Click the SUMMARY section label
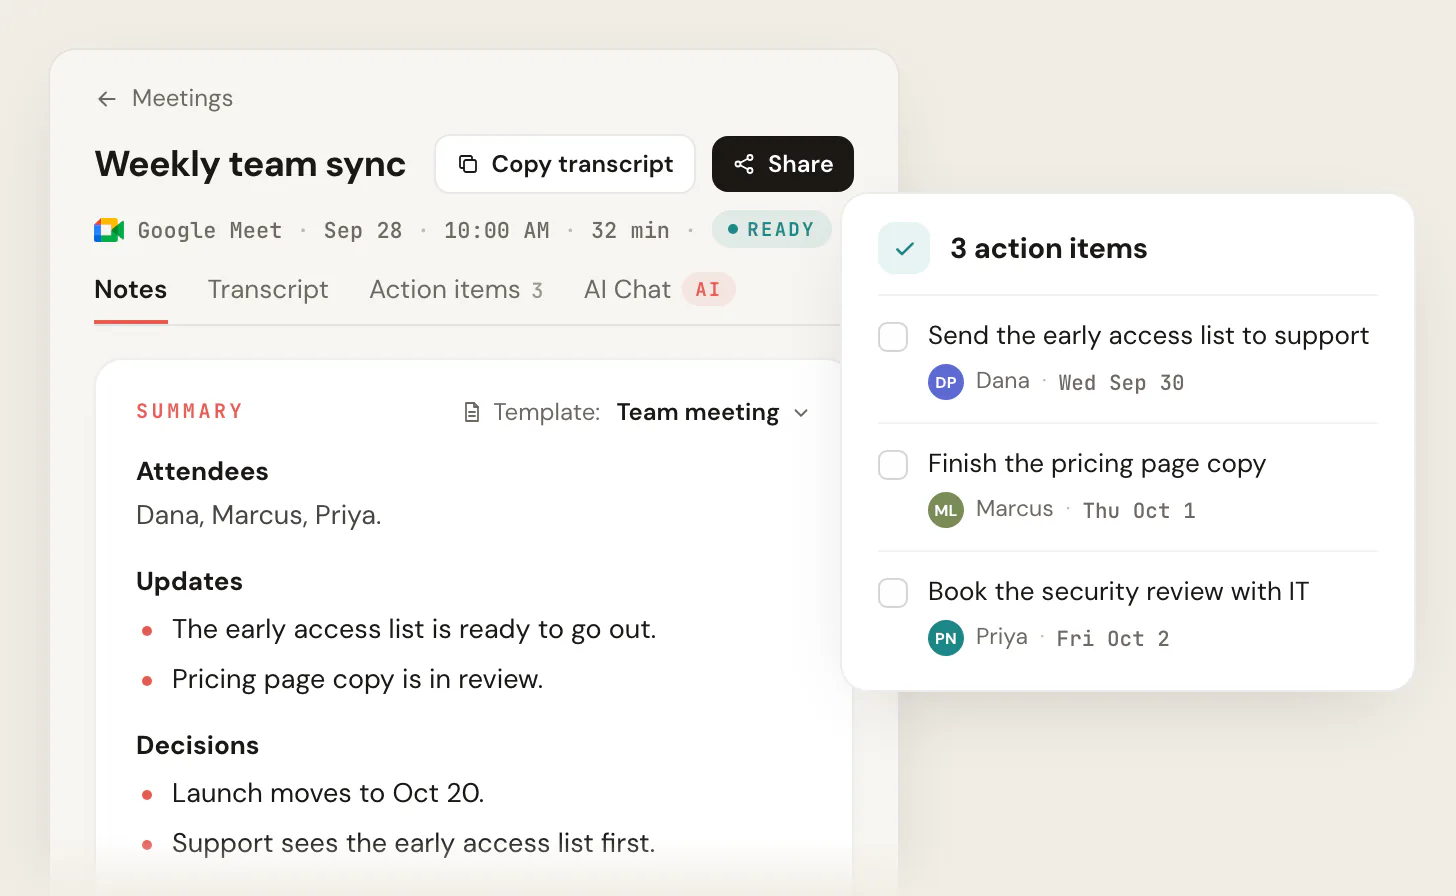The image size is (1456, 896). pos(190,411)
